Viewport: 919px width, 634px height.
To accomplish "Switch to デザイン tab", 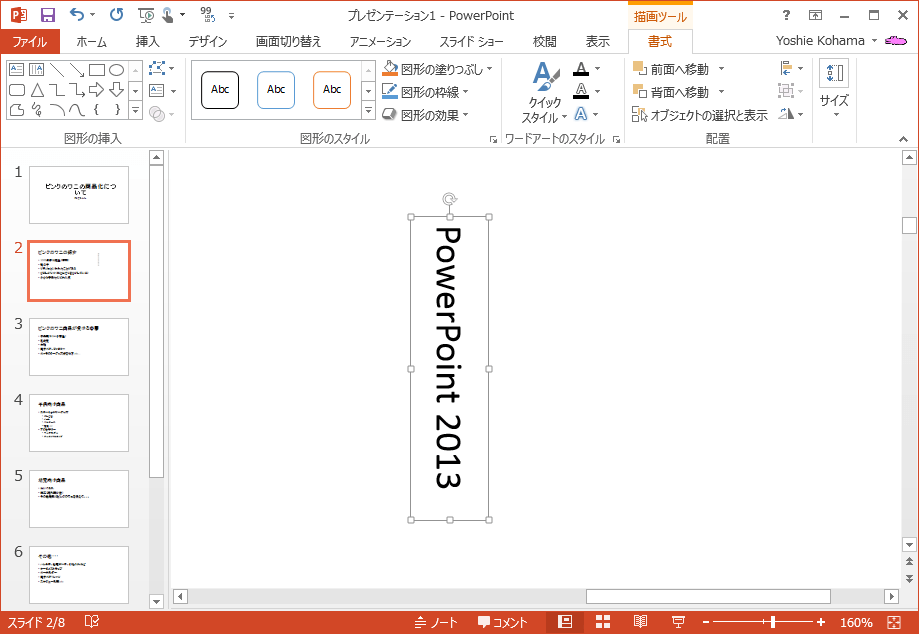I will 207,42.
